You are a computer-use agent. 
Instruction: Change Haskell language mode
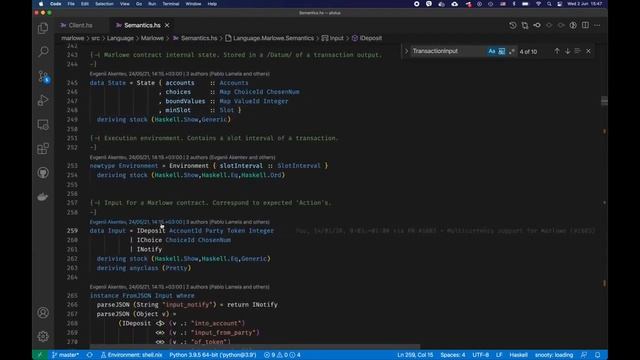tap(518, 355)
